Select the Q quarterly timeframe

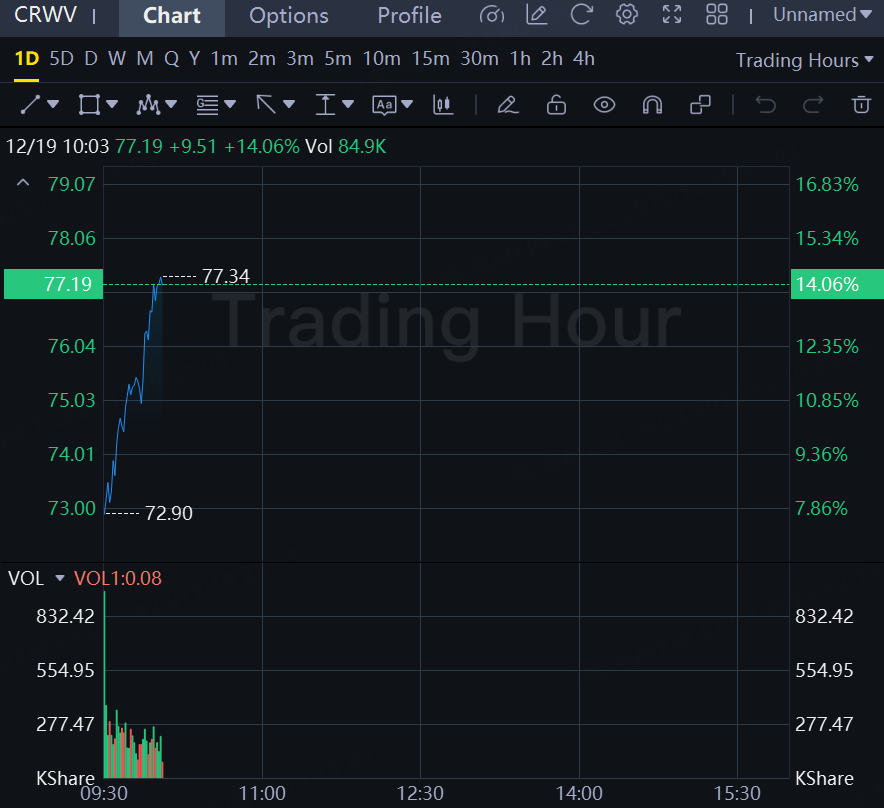(171, 59)
